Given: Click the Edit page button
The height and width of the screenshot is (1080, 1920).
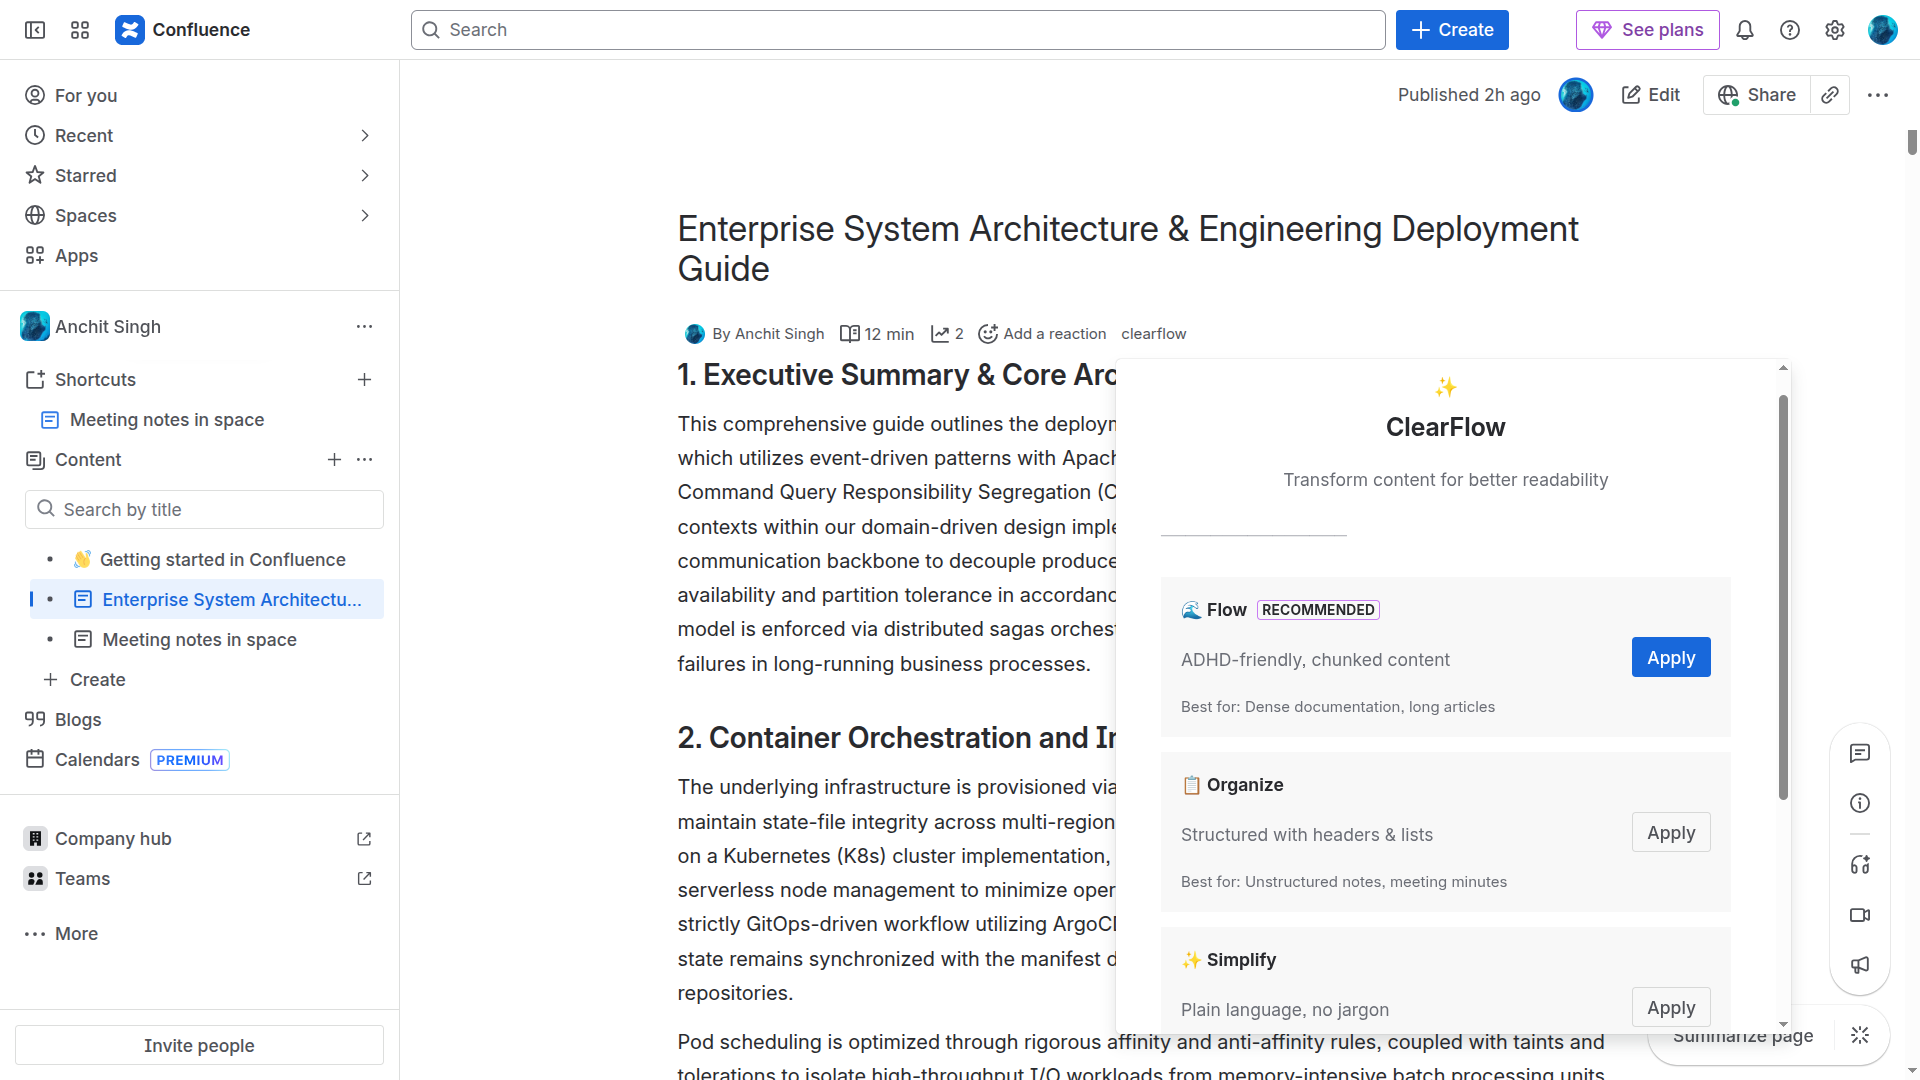Looking at the screenshot, I should pos(1650,95).
